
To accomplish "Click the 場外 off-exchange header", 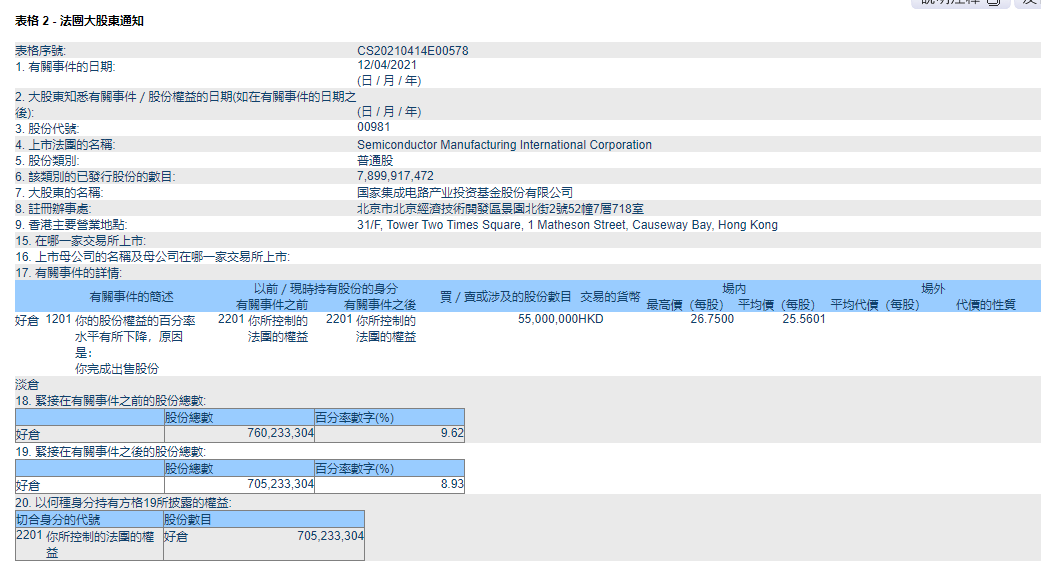I will [933, 289].
